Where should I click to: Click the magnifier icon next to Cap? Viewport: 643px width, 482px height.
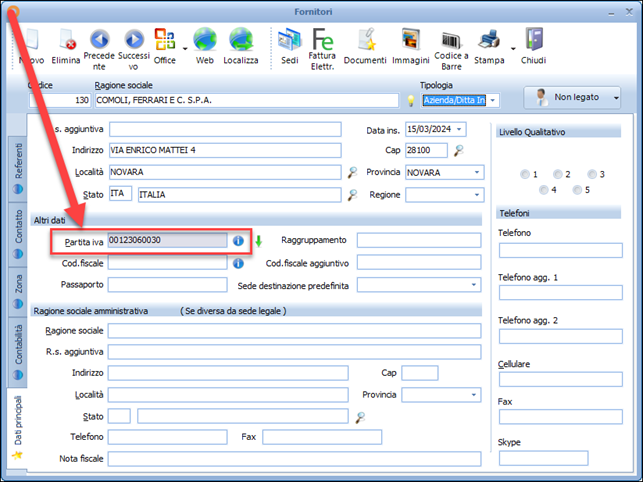(459, 151)
